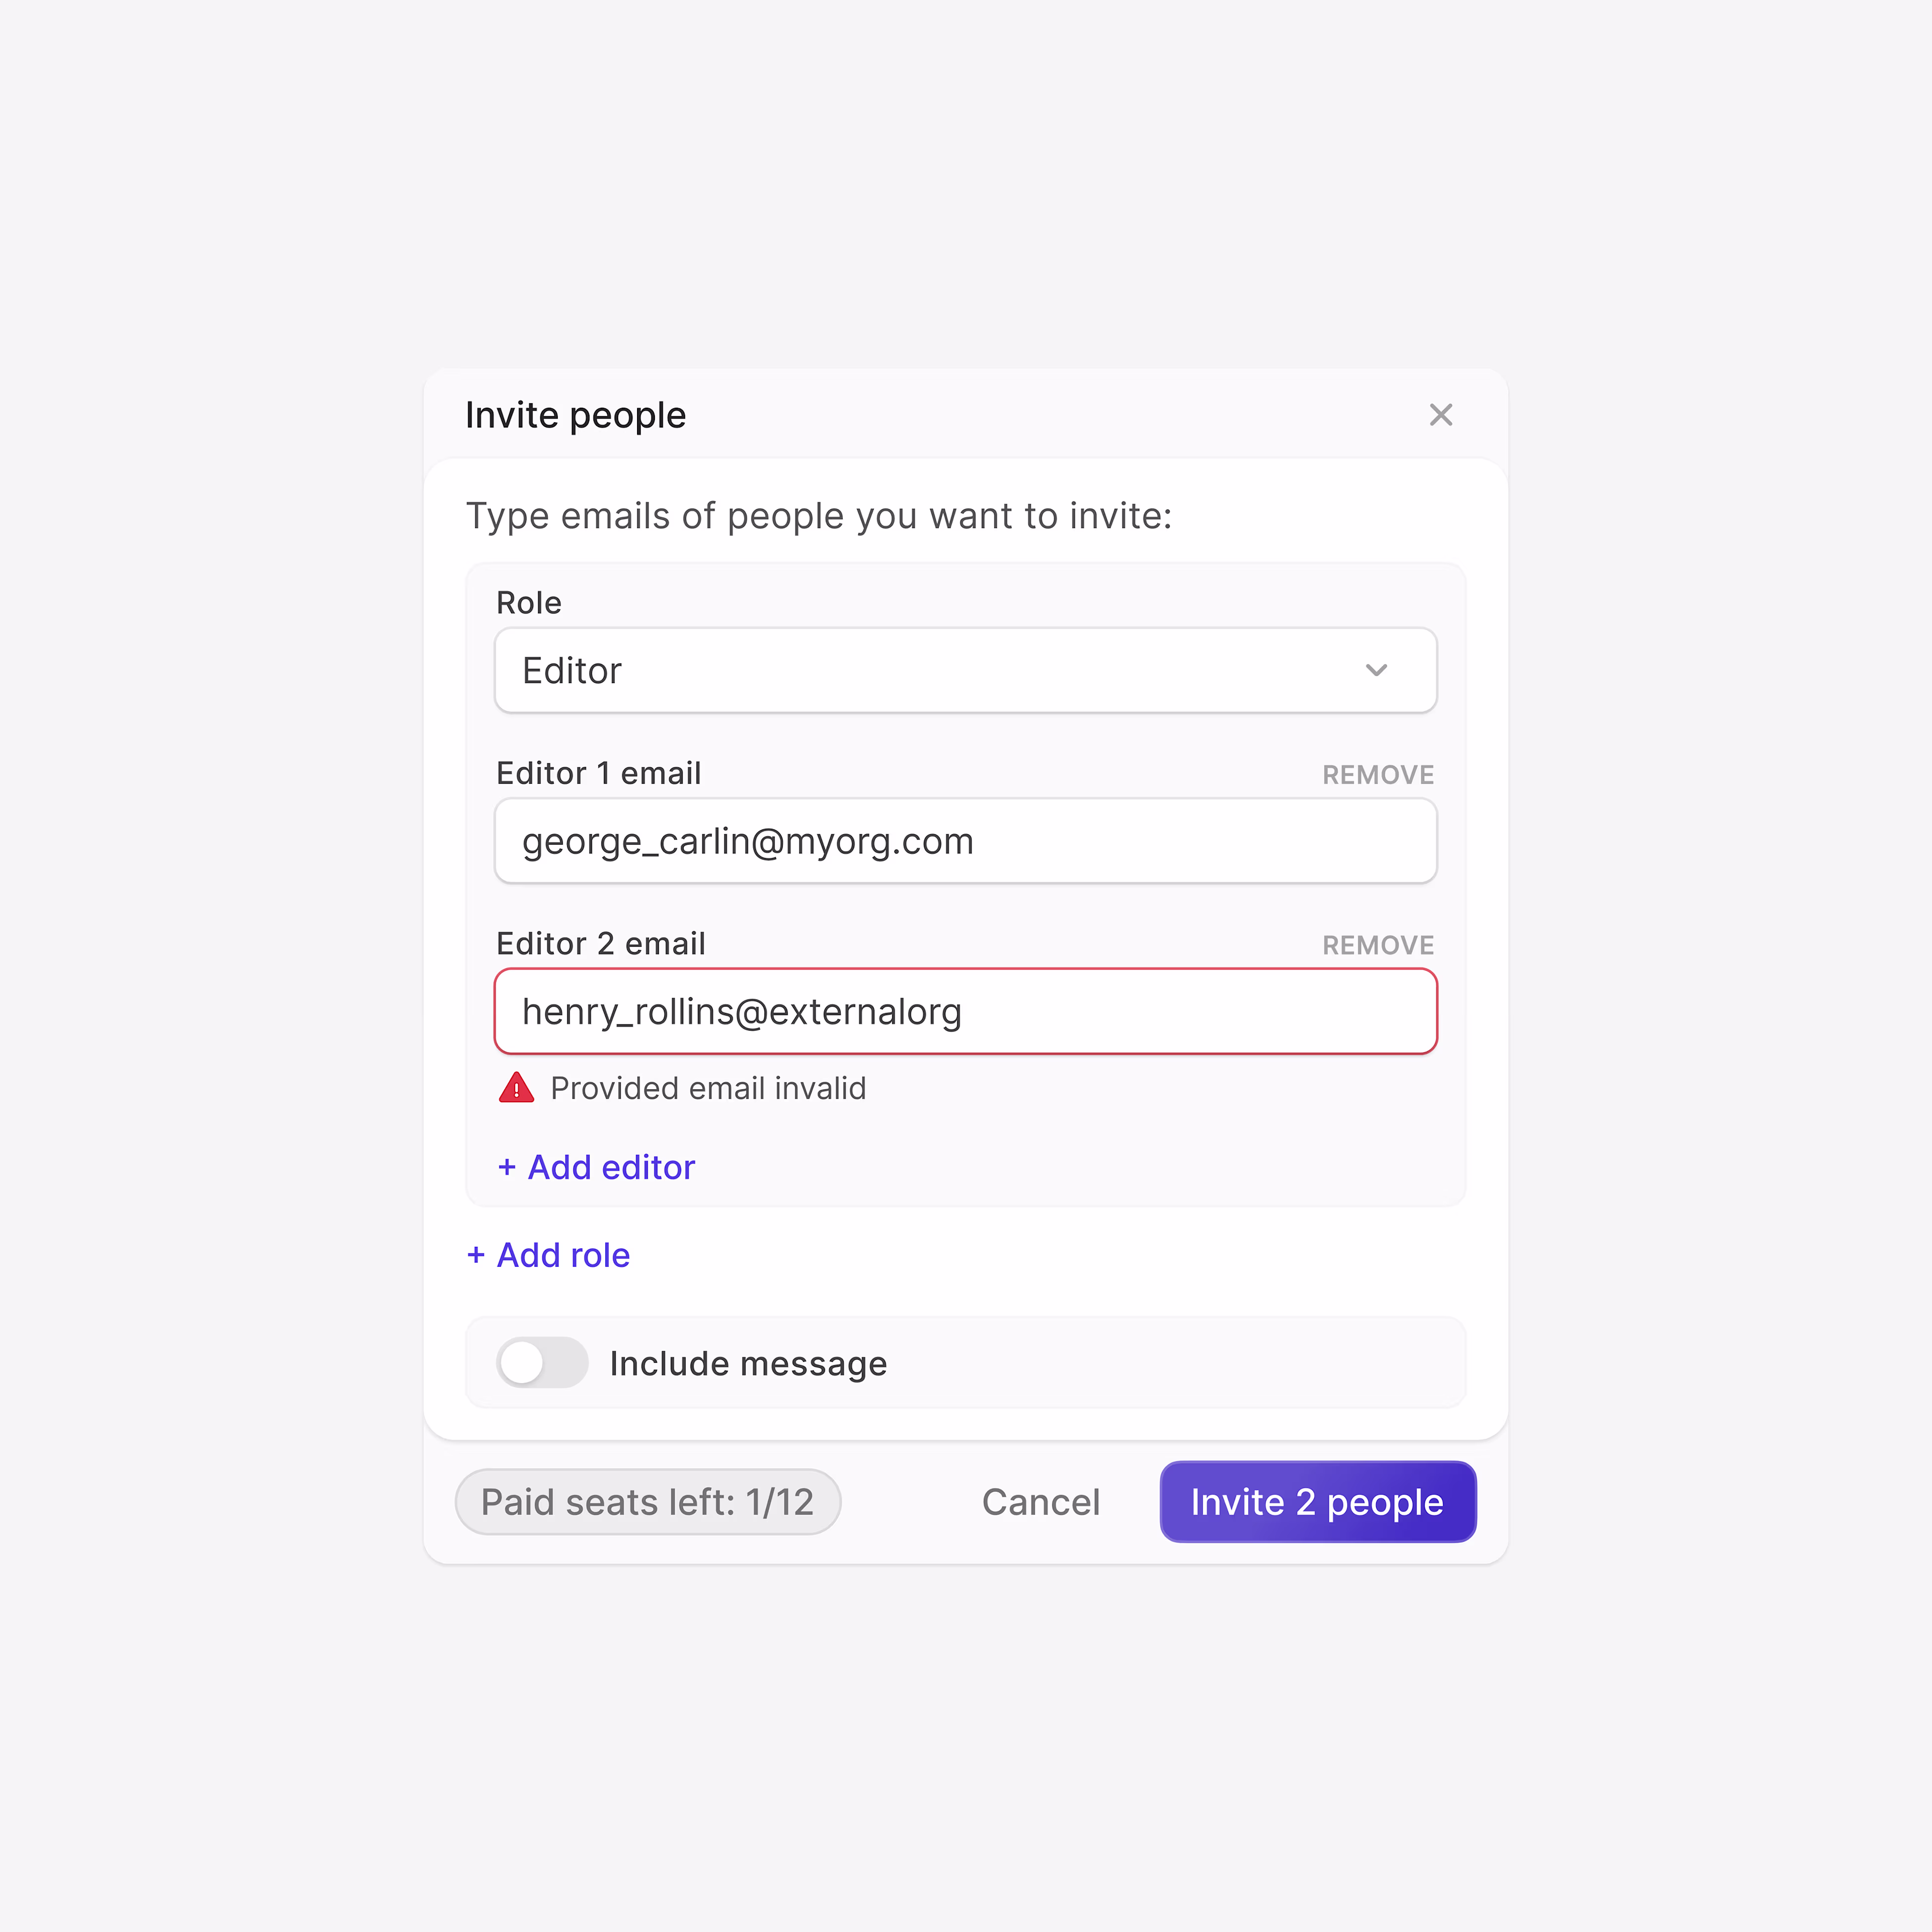Click the Invite 2 people button
Viewport: 1932px width, 1932px height.
(1317, 1501)
